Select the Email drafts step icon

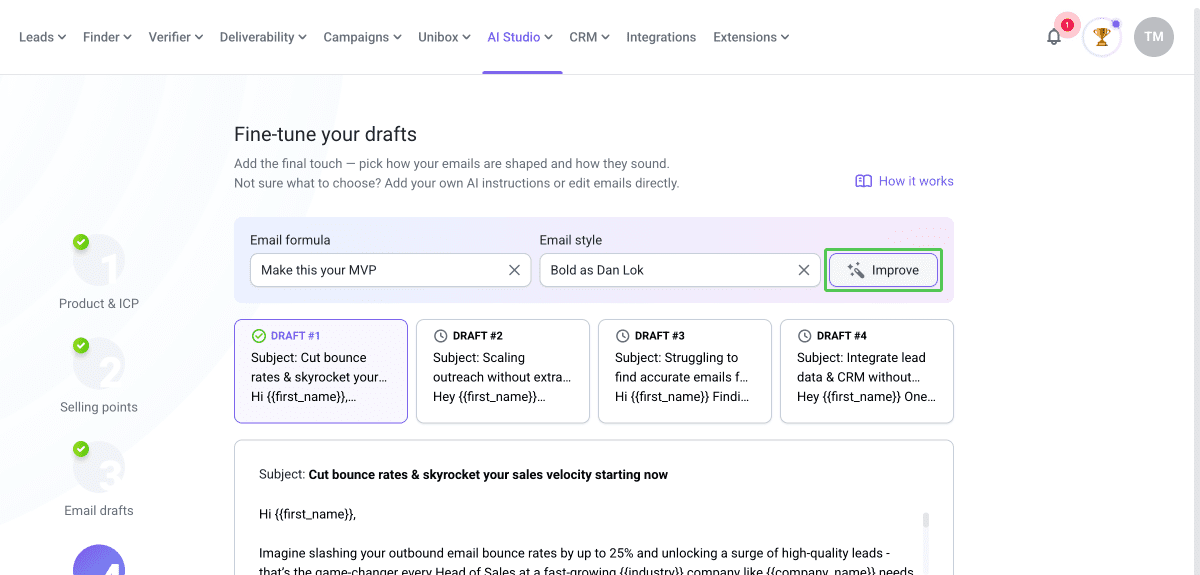[99, 469]
